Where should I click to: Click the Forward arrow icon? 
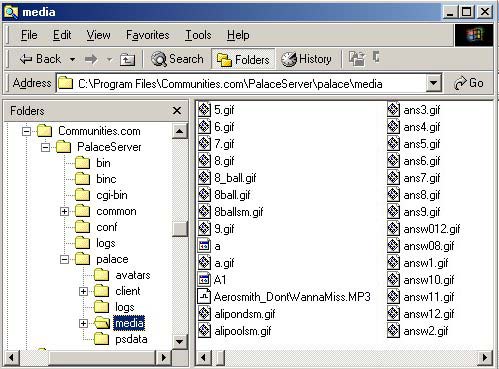pos(91,60)
